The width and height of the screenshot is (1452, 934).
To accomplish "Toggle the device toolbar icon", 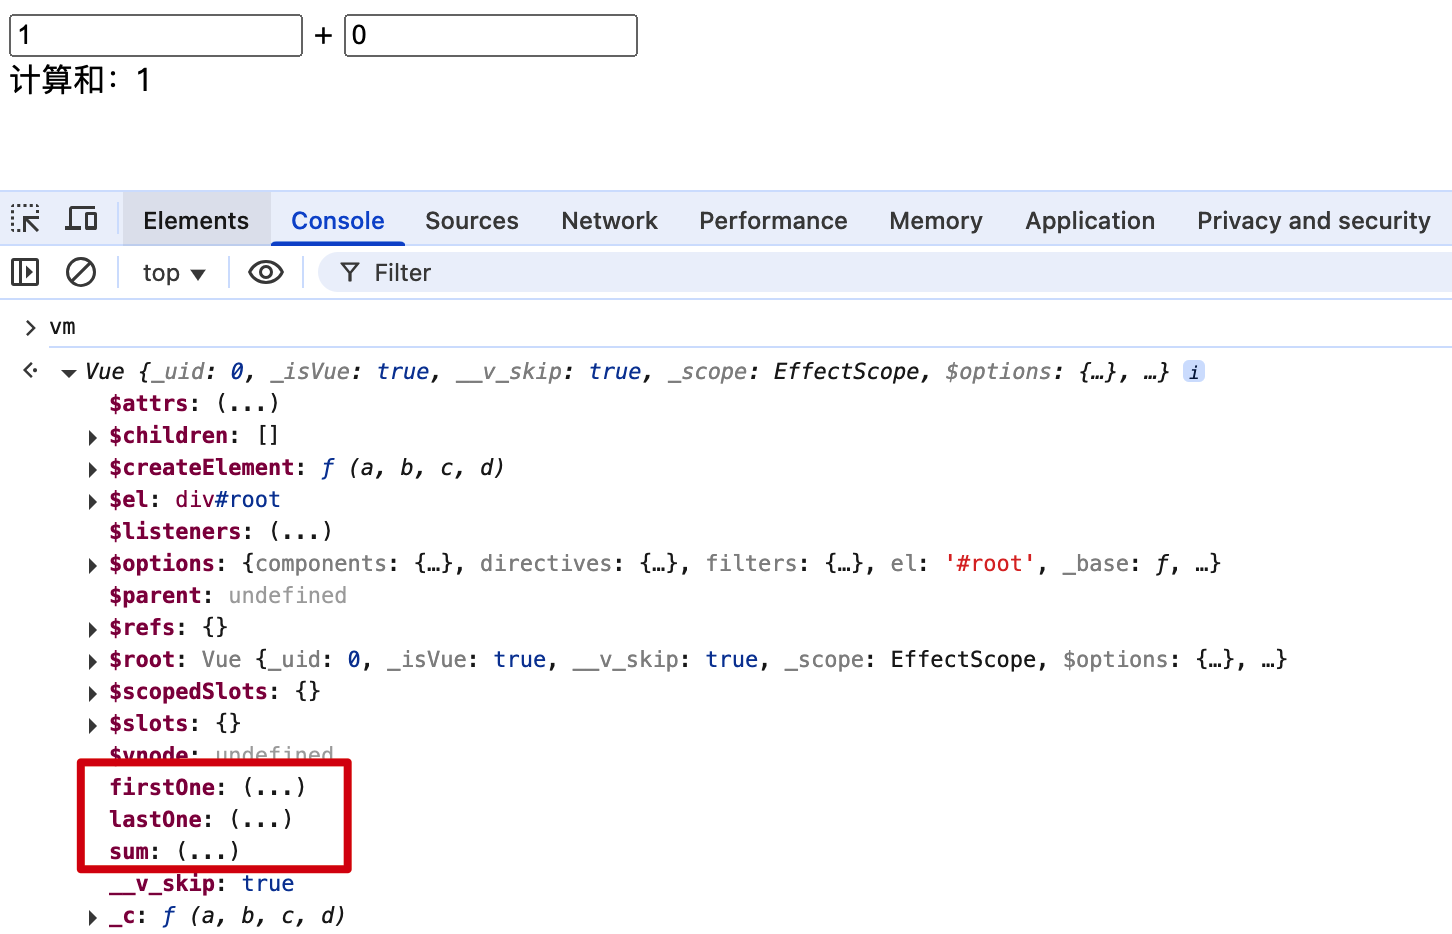I will pos(81,219).
